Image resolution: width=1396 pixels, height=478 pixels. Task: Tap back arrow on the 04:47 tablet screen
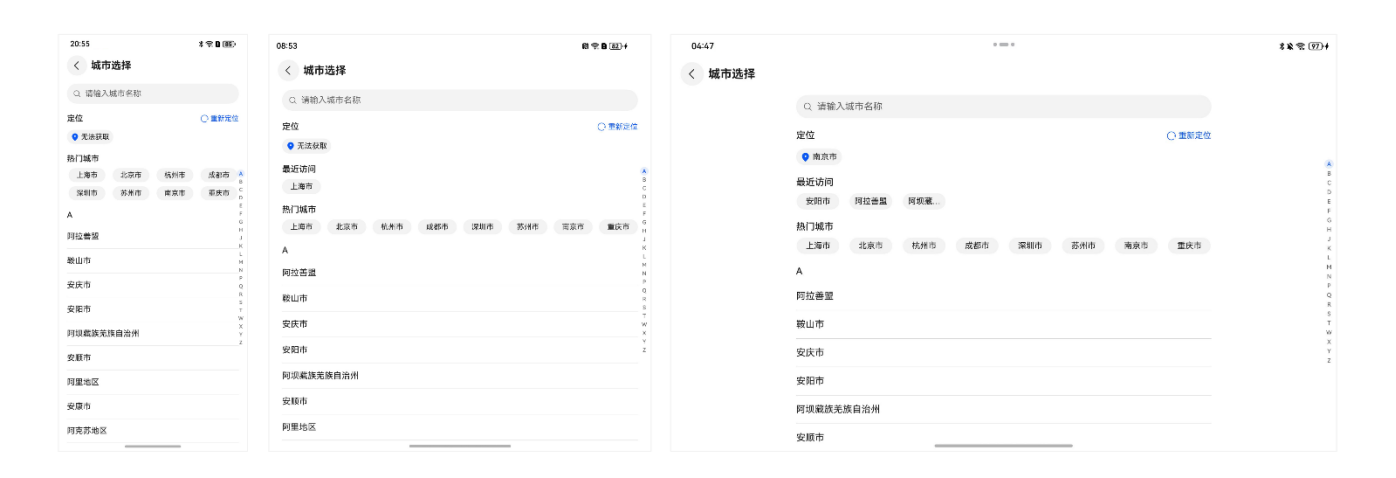point(692,74)
